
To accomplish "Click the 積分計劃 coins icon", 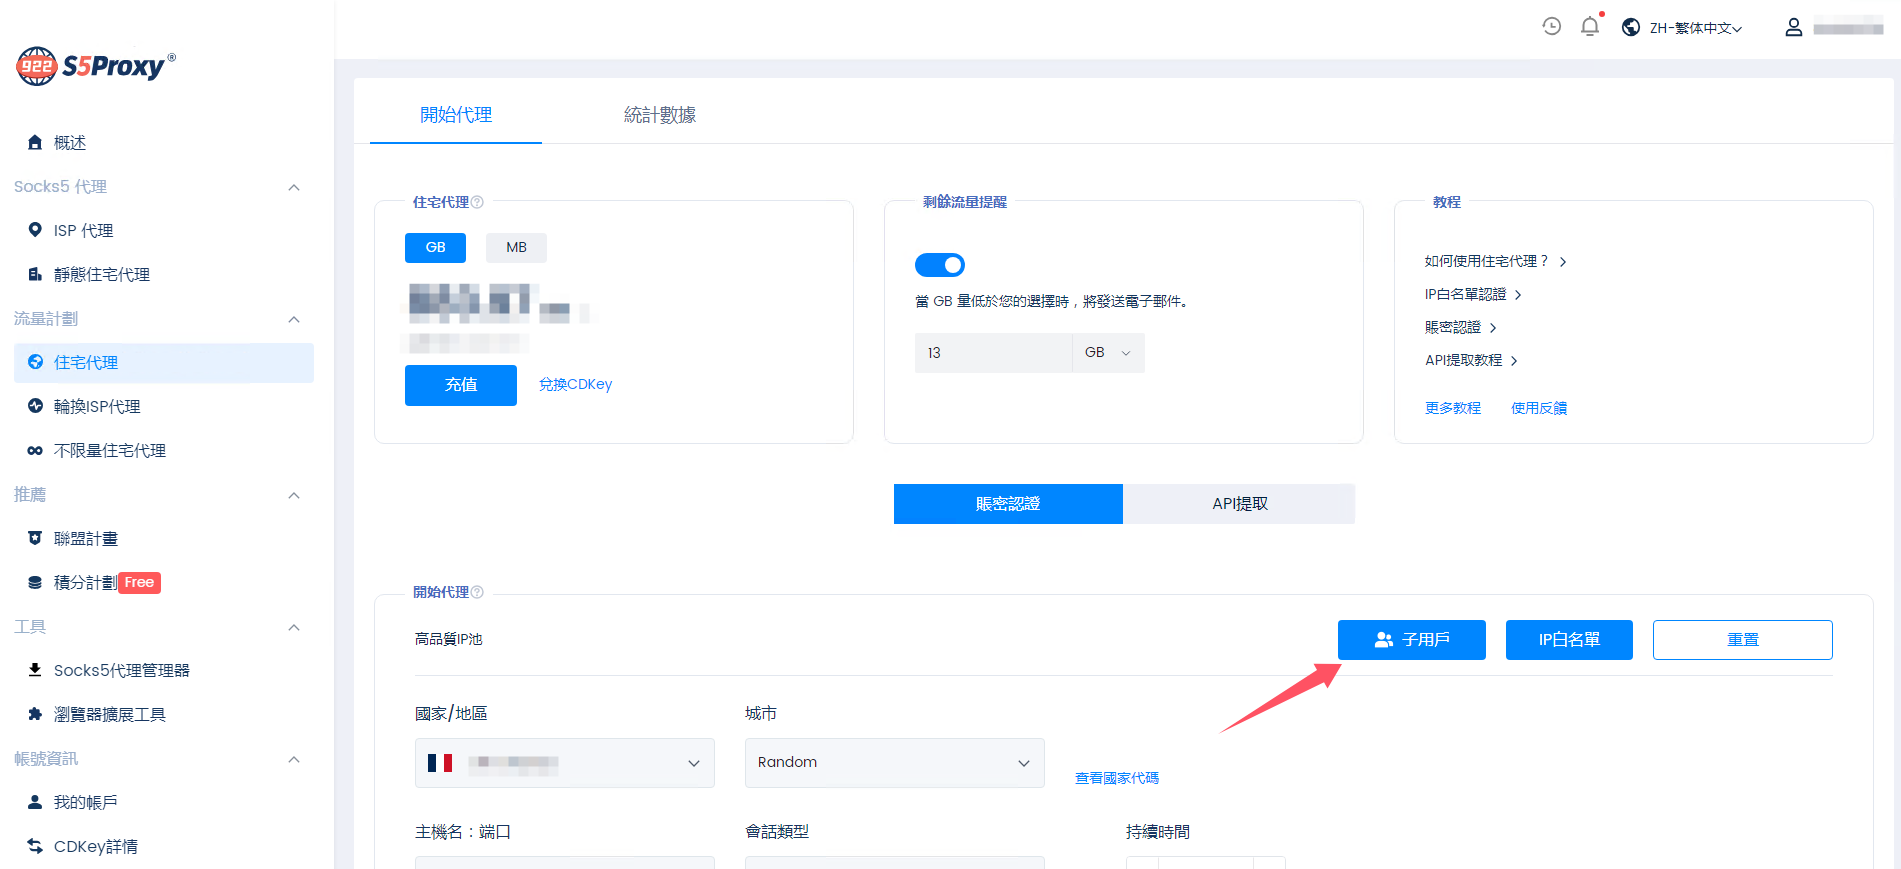I will pos(35,582).
